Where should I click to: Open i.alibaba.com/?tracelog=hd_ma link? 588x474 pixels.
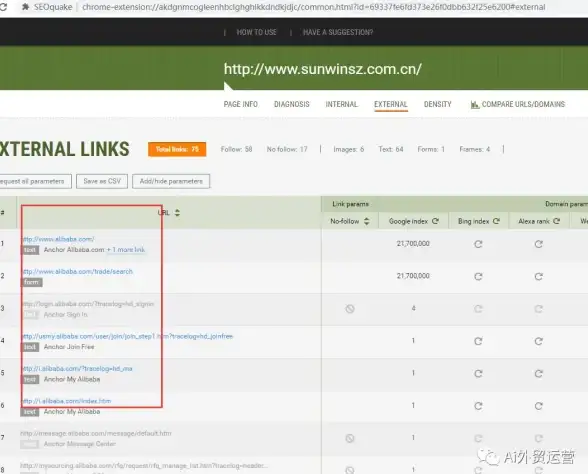tap(77, 369)
